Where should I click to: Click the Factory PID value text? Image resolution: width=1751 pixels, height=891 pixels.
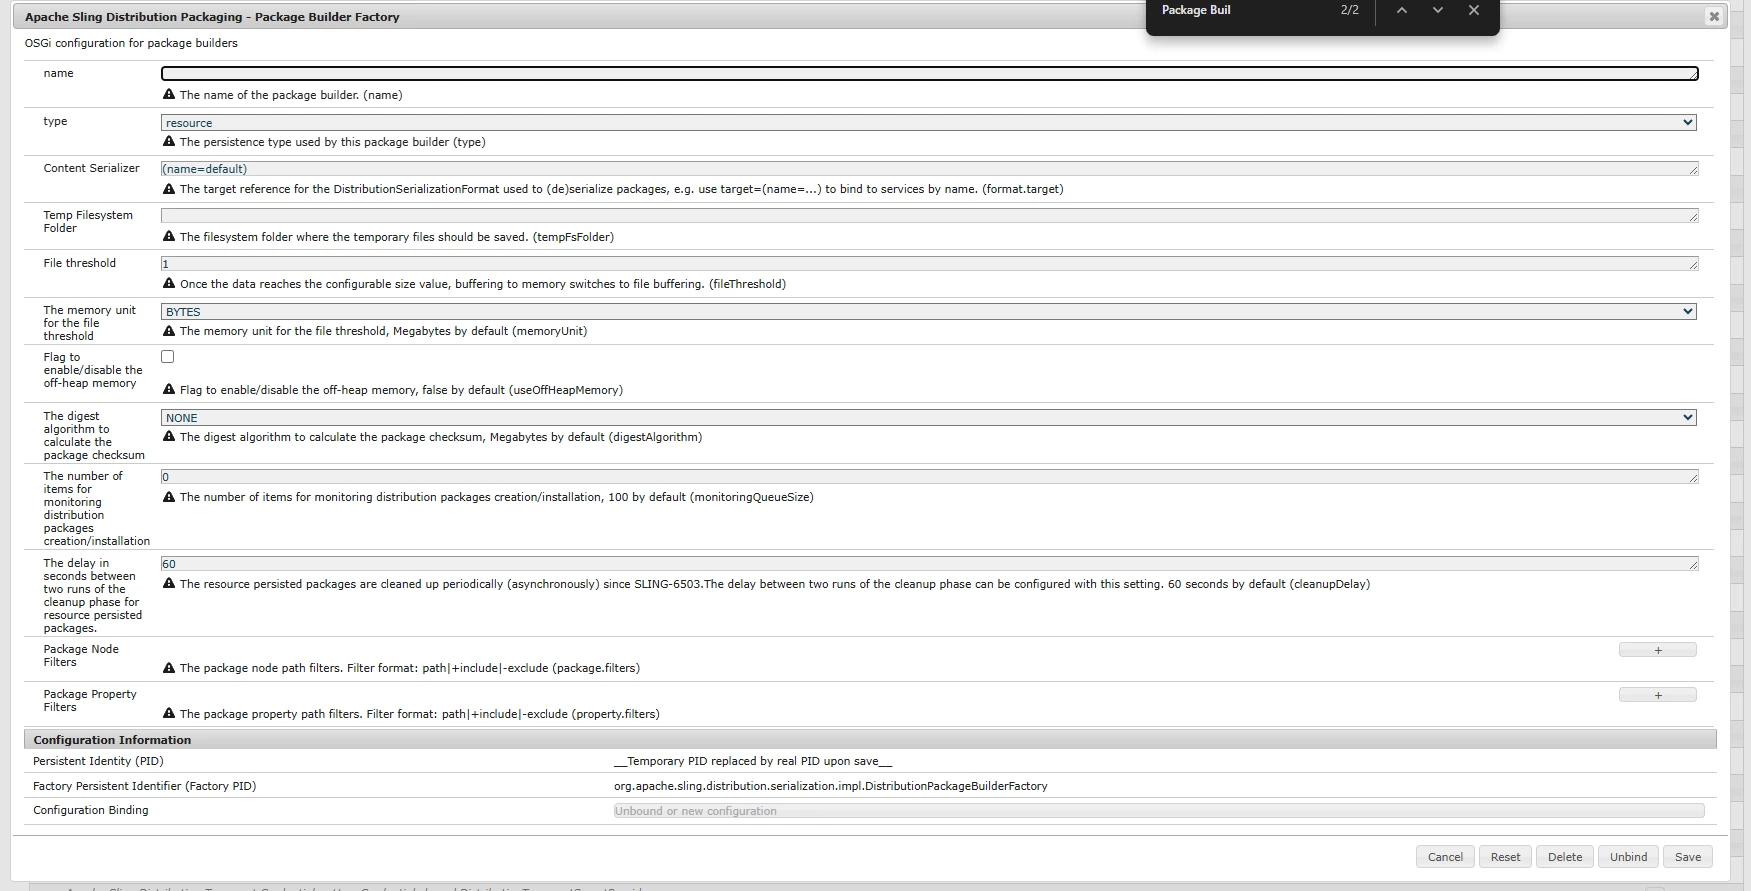click(830, 786)
